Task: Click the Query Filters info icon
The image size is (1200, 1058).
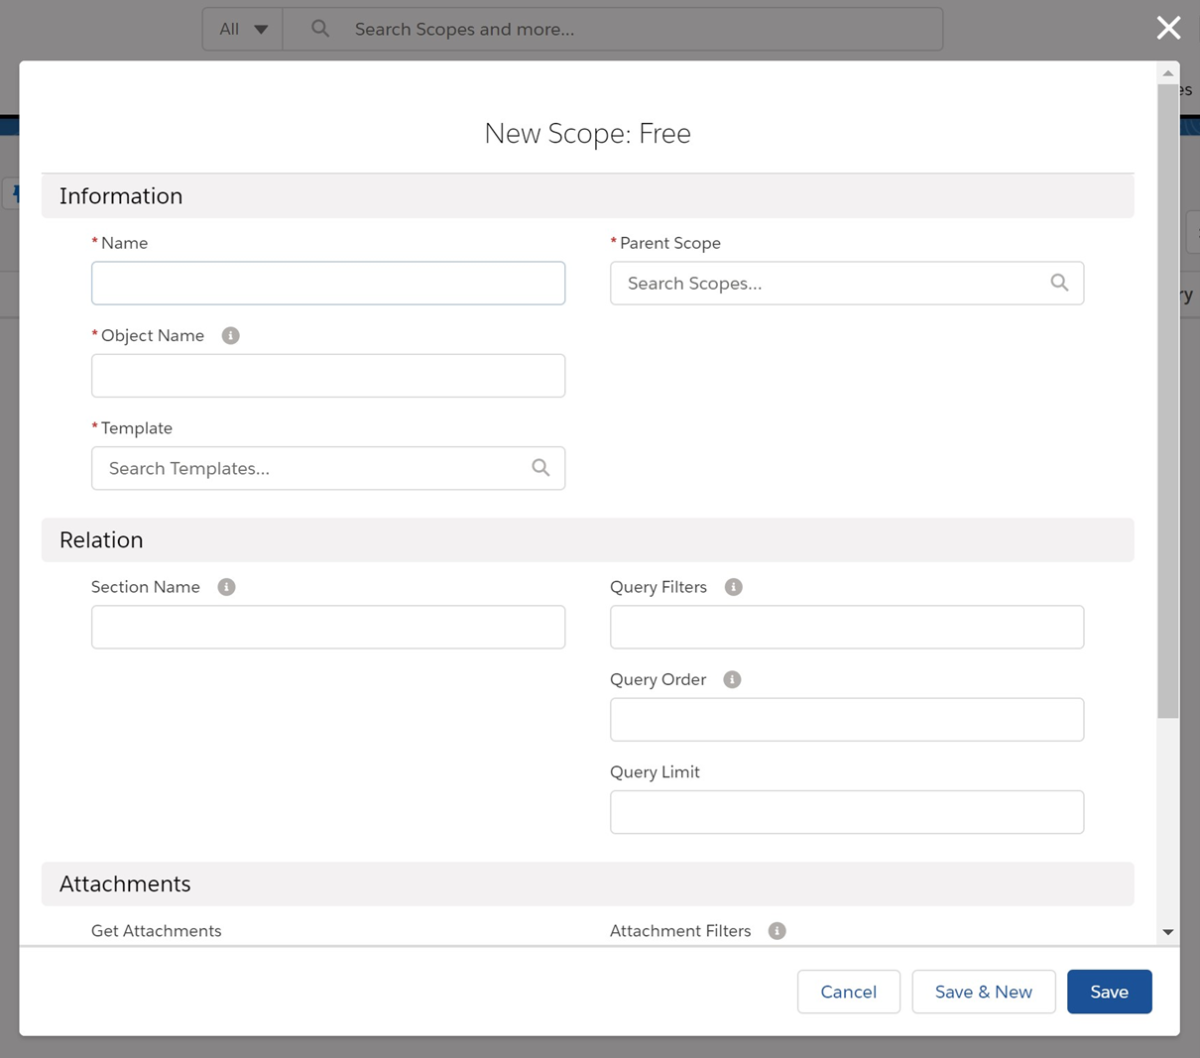Action: (x=734, y=587)
